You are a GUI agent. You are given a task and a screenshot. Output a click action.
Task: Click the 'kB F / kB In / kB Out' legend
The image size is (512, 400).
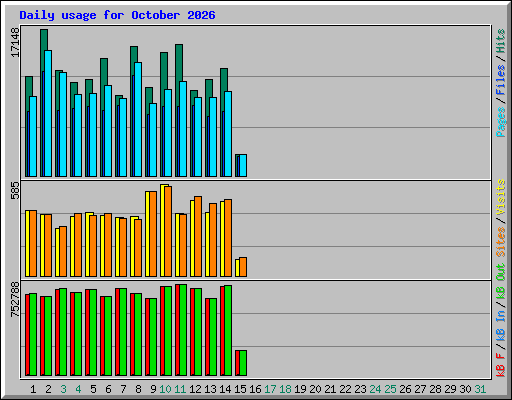pyautogui.click(x=500, y=320)
